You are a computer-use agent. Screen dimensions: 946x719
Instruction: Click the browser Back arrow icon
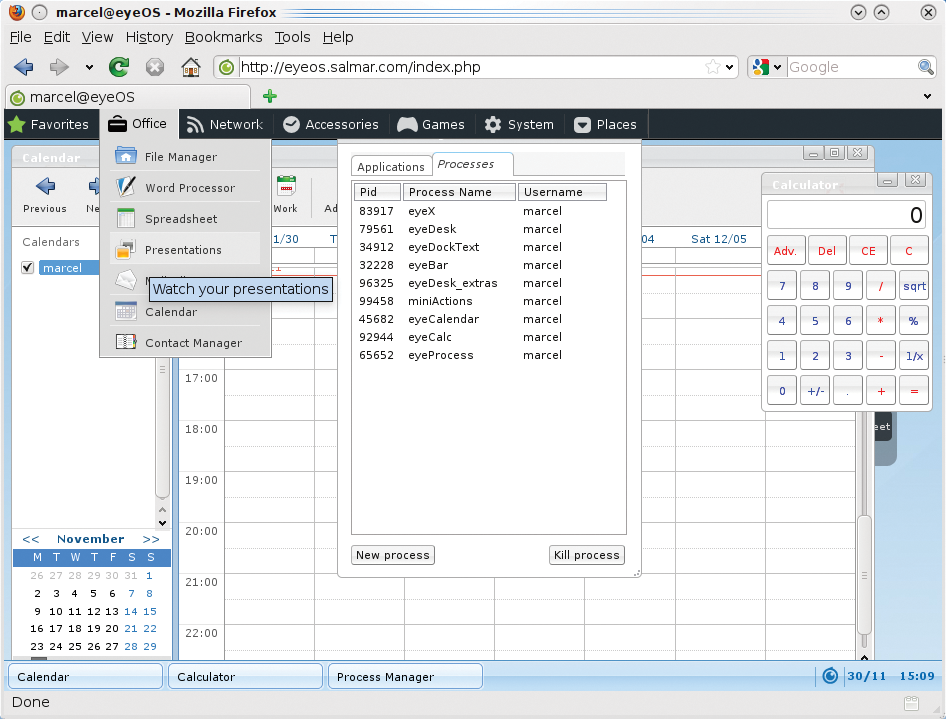click(24, 67)
